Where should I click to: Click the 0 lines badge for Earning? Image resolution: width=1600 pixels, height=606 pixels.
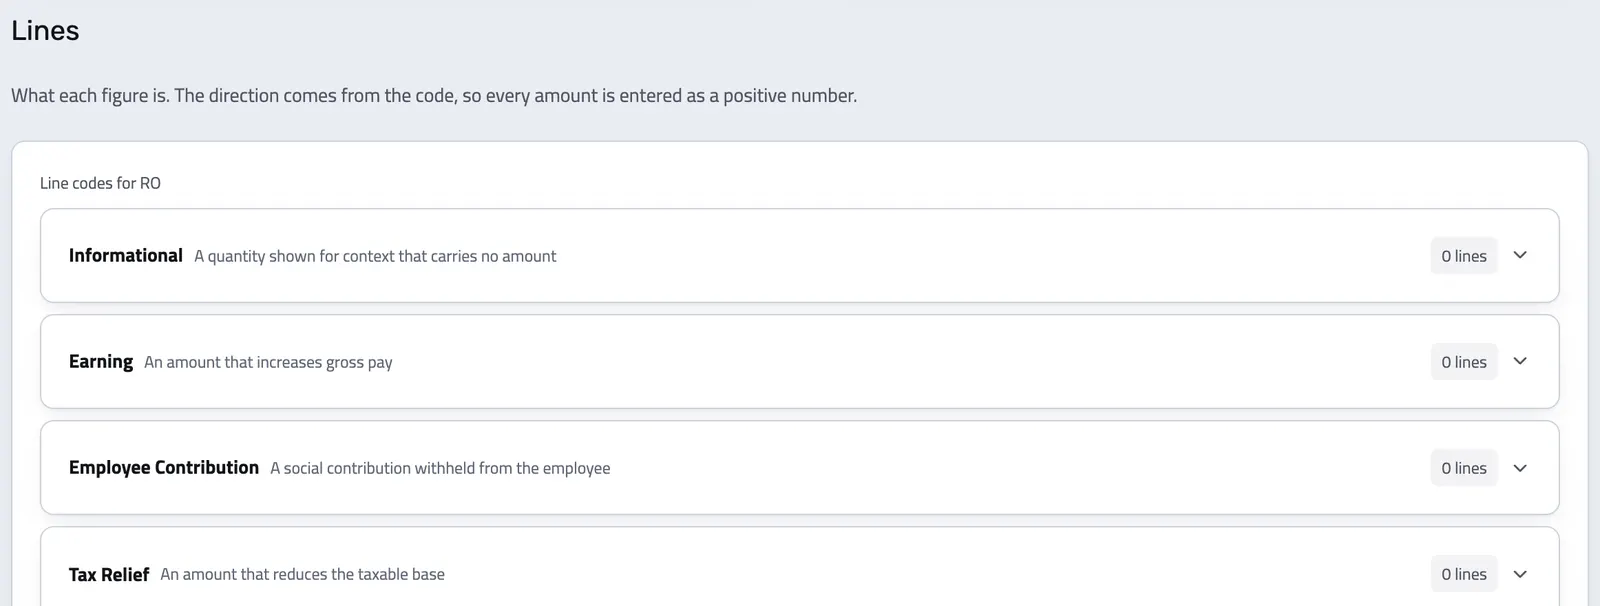click(x=1464, y=362)
